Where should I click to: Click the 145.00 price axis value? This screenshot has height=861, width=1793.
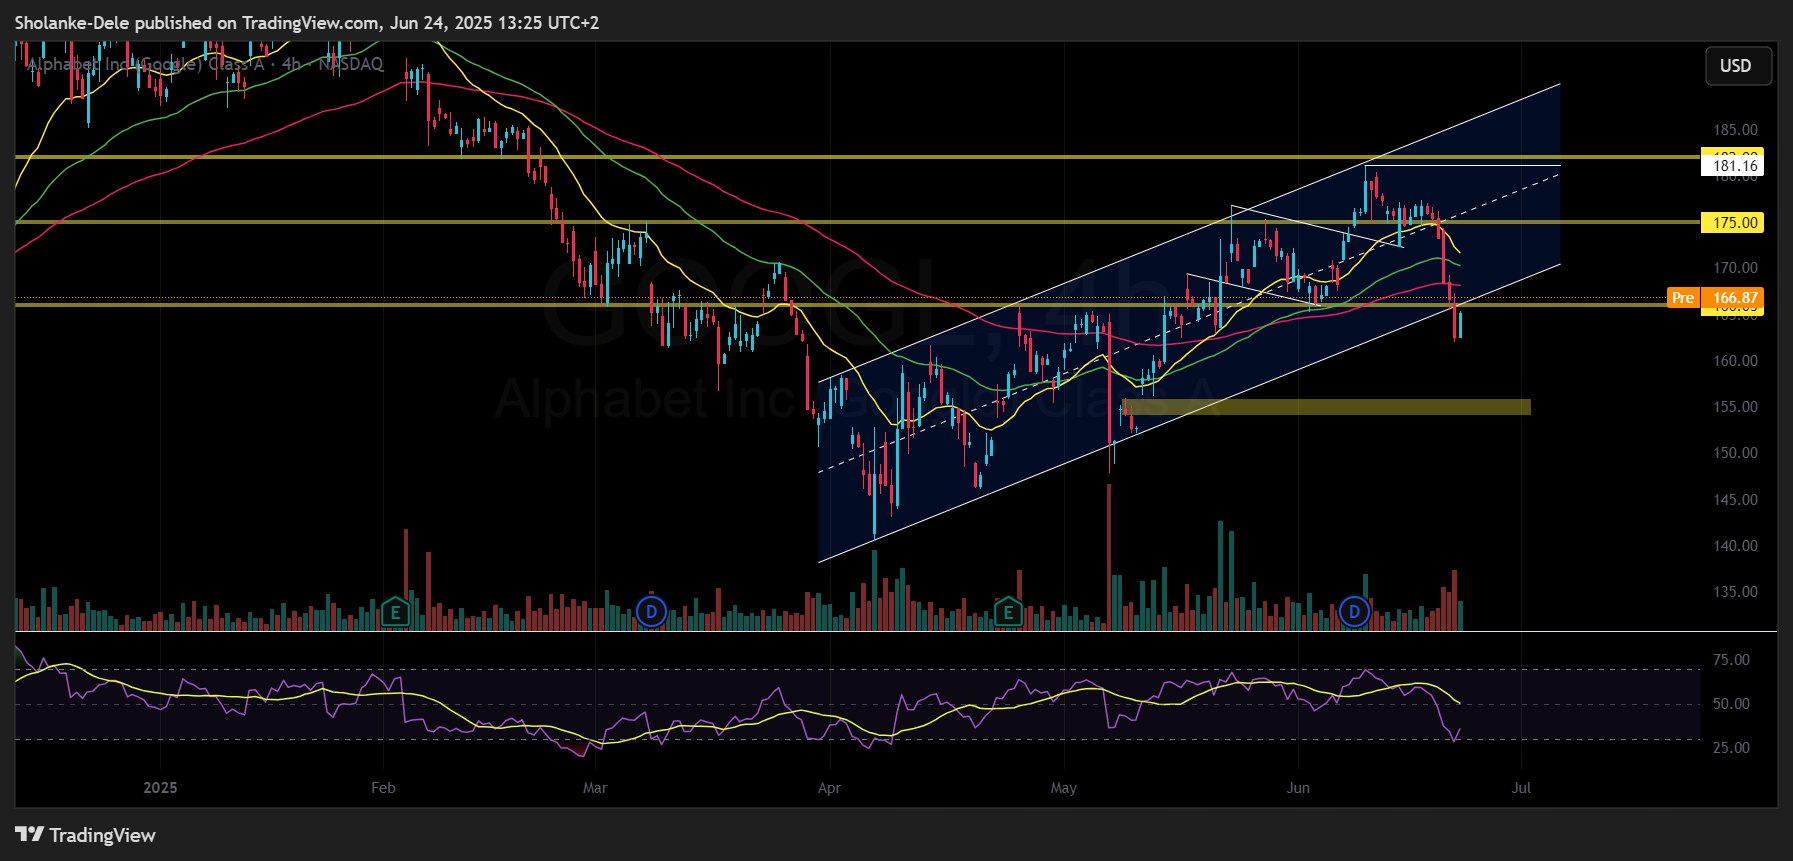pos(1735,500)
